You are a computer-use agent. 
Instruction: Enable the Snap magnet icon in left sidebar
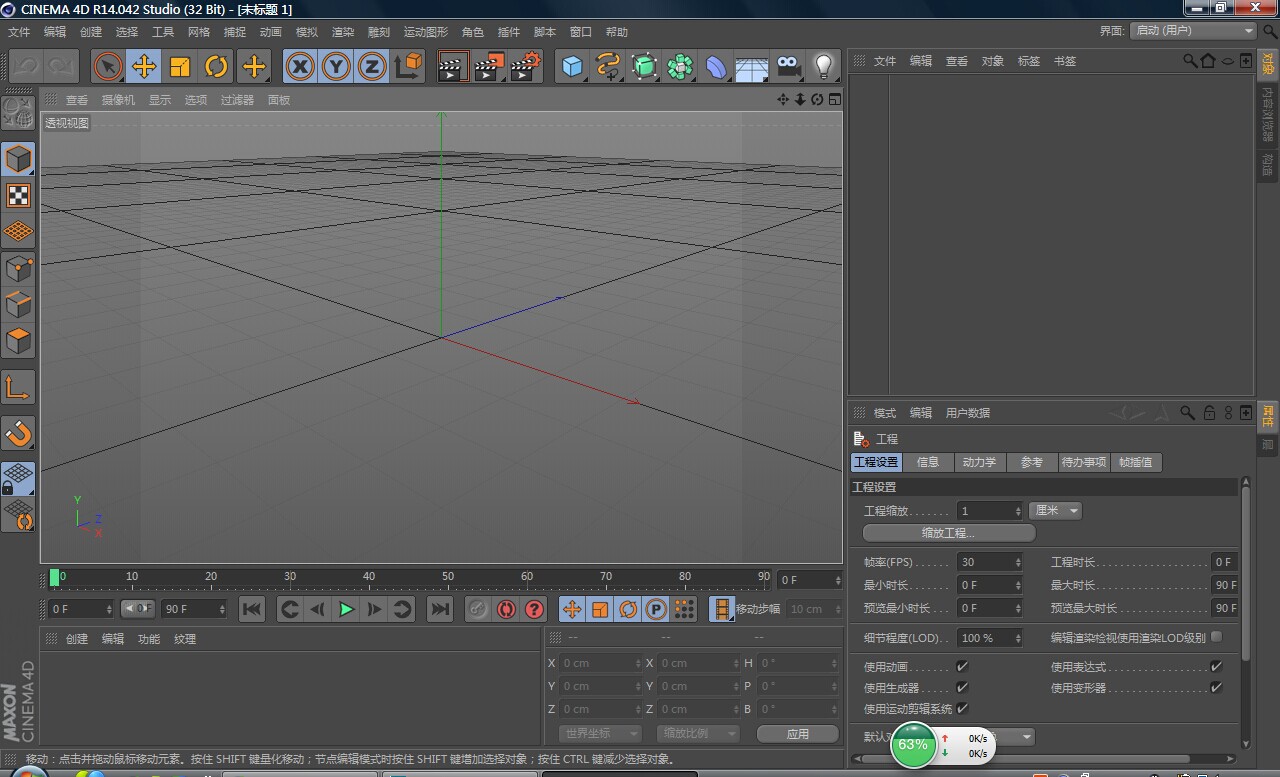click(x=18, y=433)
